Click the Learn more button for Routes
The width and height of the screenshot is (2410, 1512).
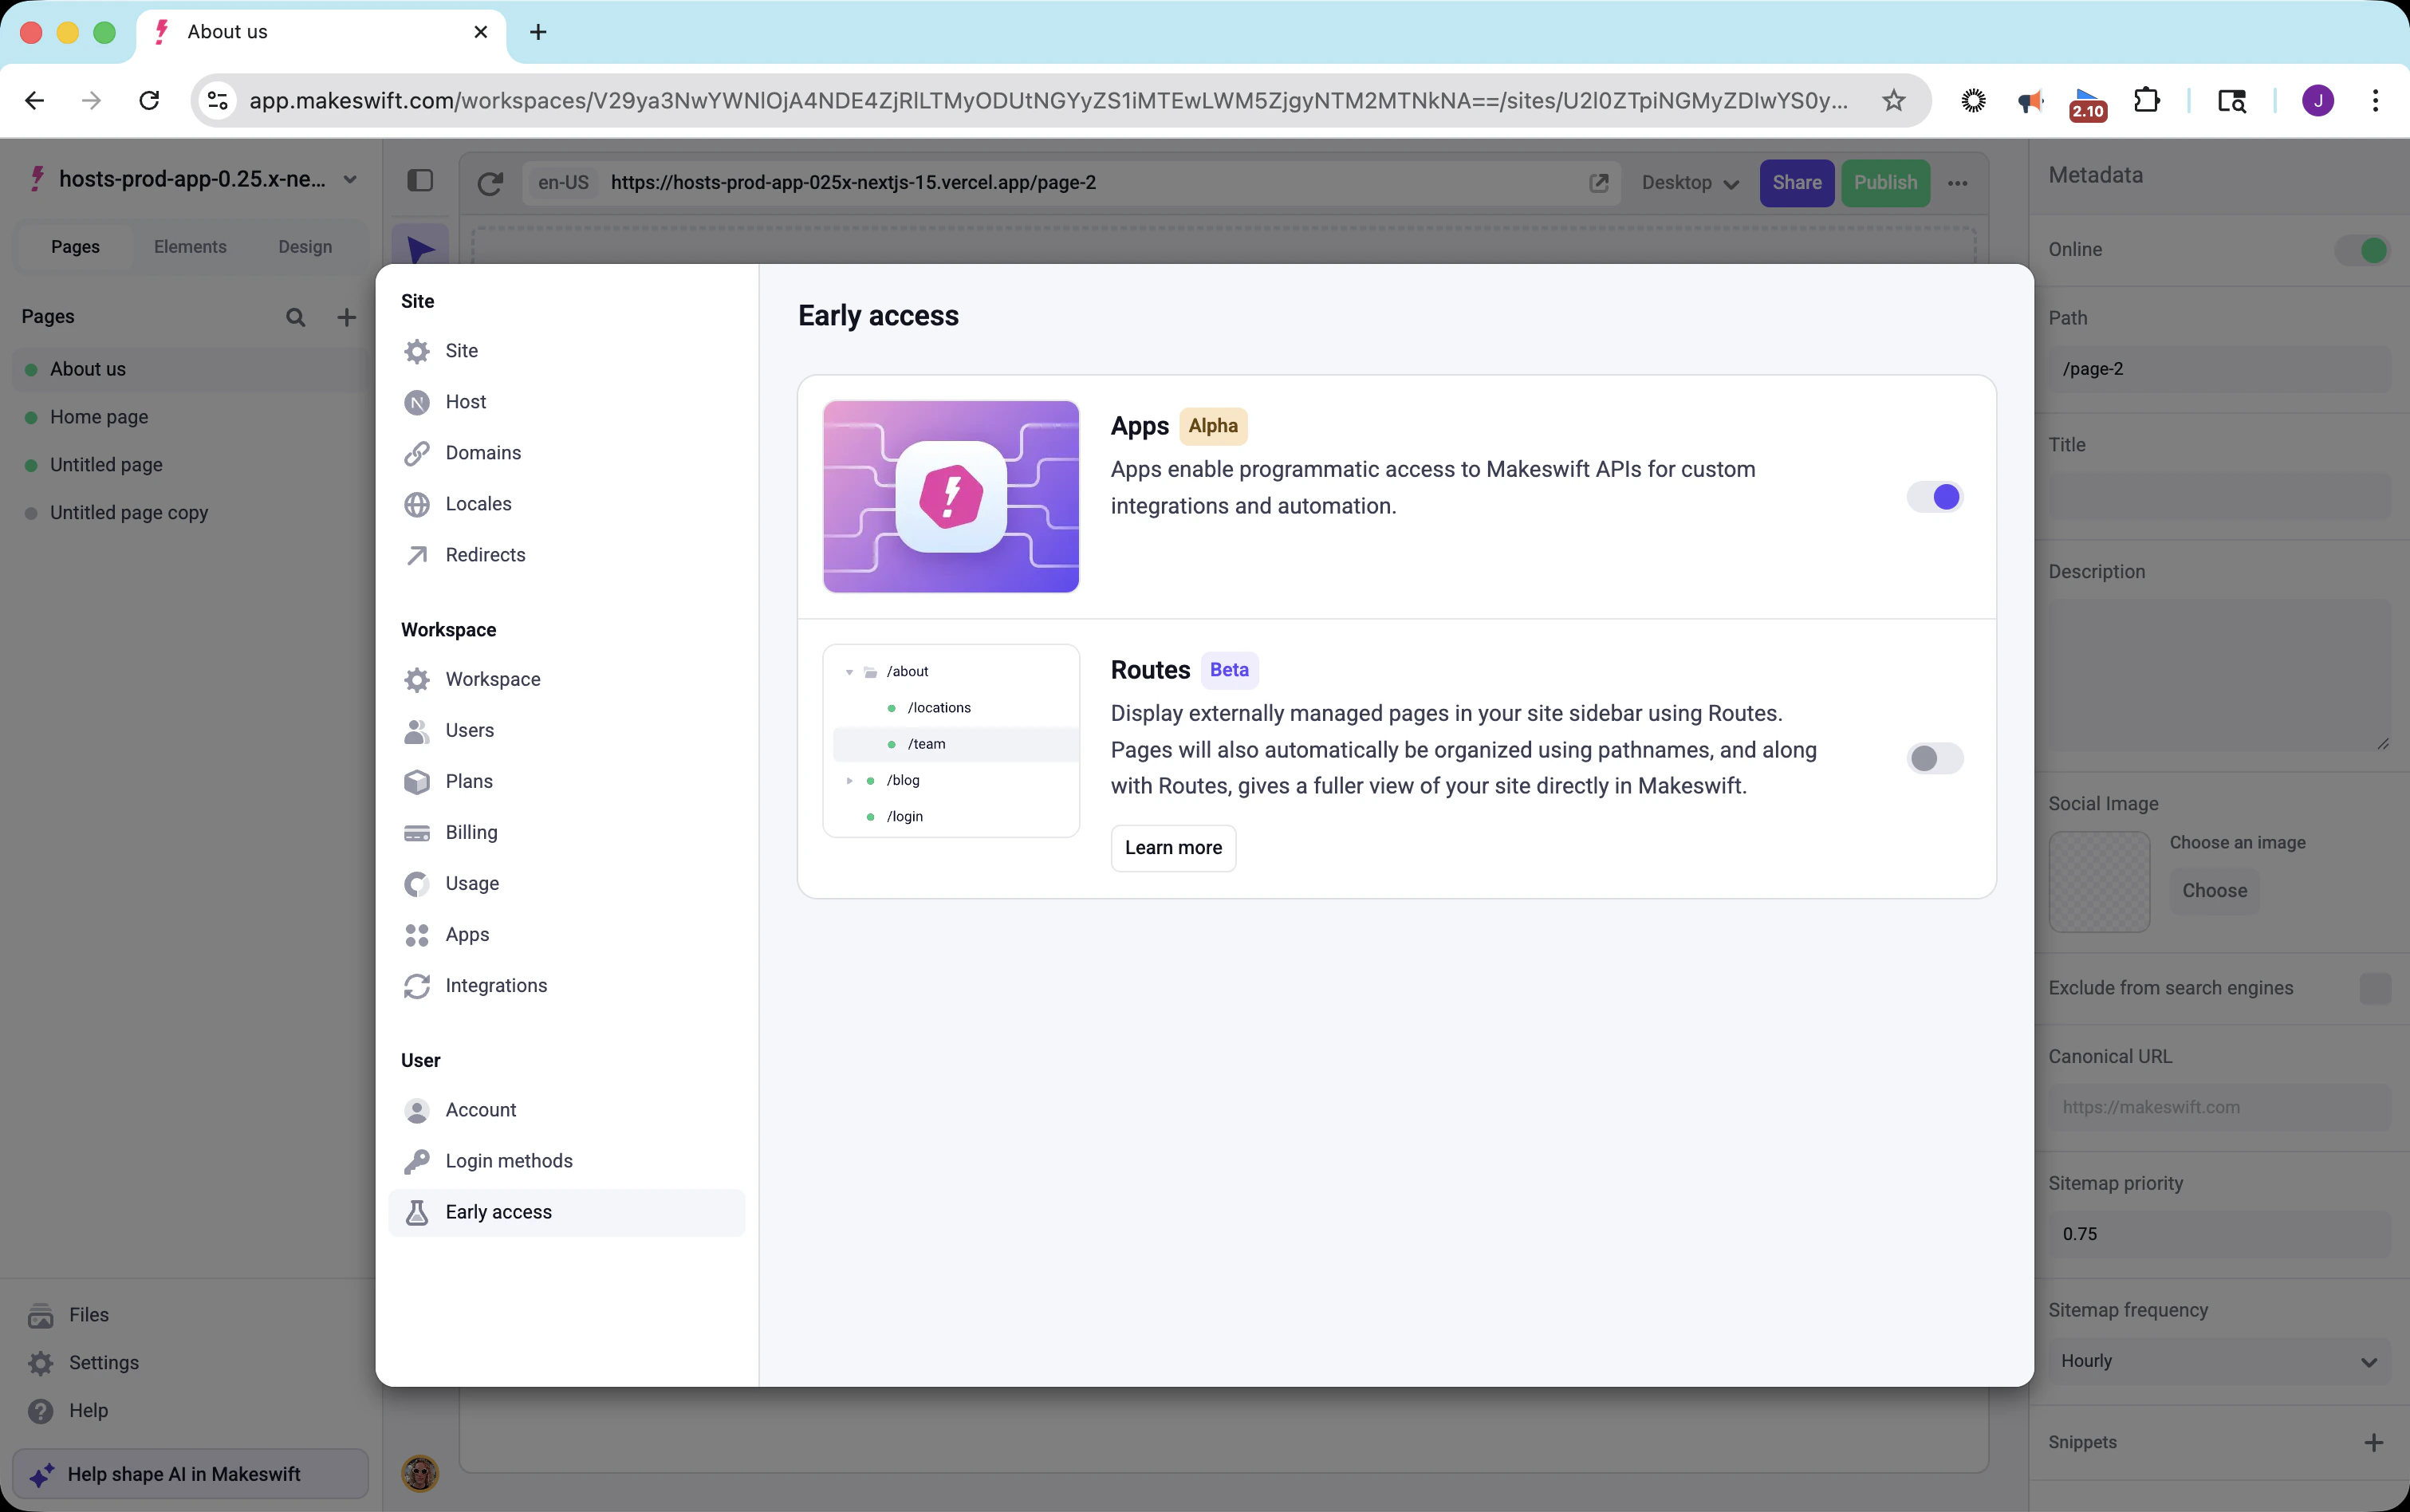pos(1172,847)
